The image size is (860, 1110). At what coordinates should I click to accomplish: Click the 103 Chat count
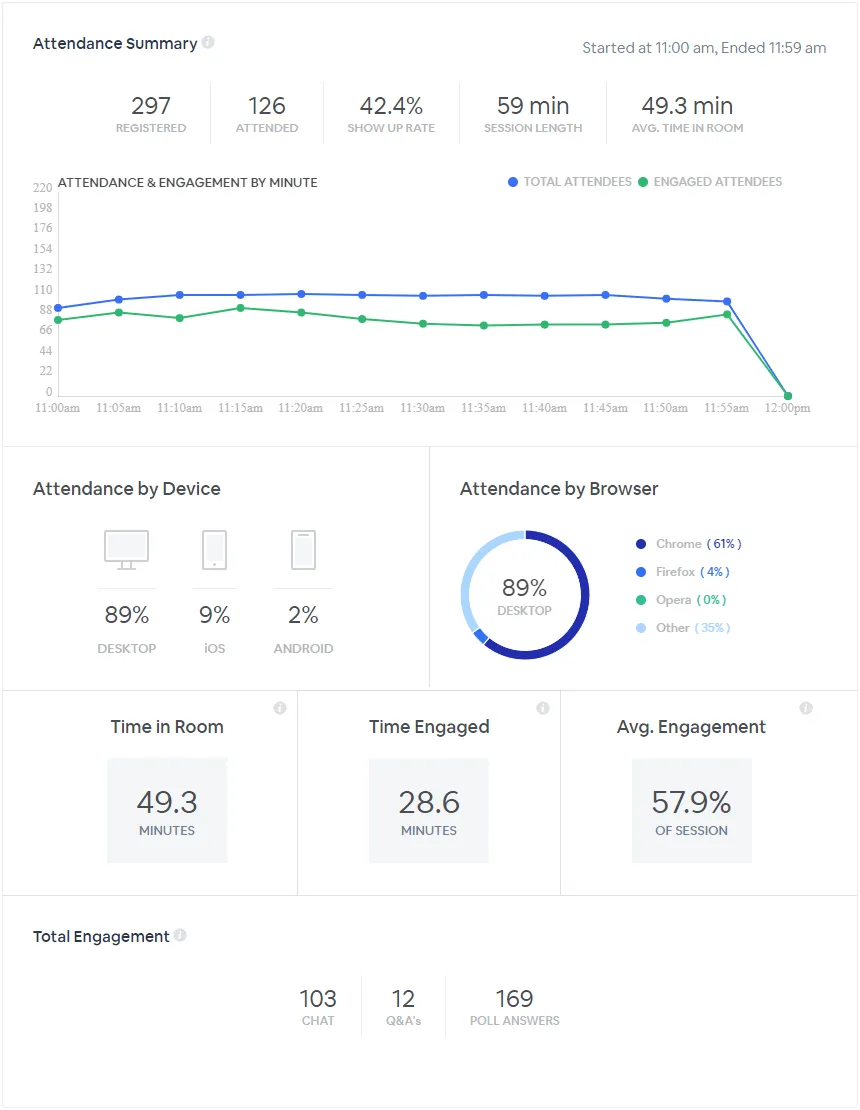(x=318, y=1006)
